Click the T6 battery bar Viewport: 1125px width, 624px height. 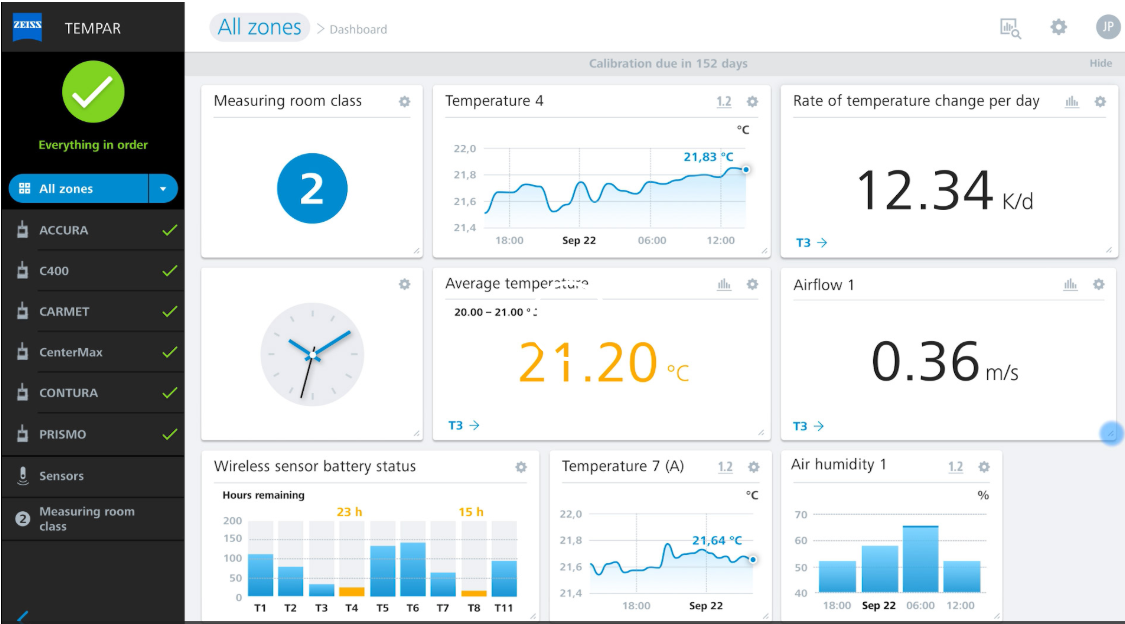[x=413, y=569]
